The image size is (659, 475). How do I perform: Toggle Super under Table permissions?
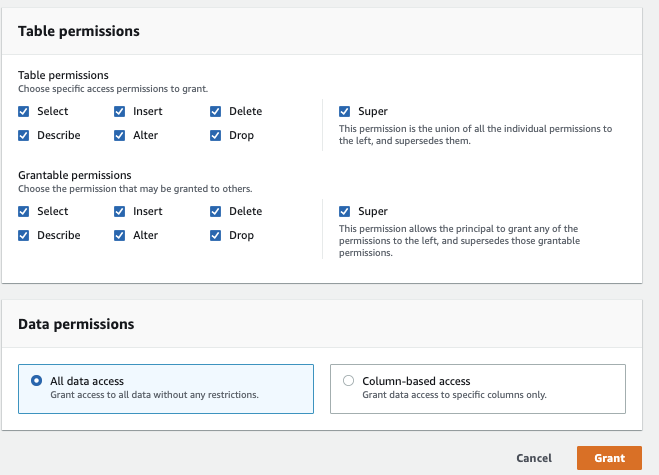pyautogui.click(x=345, y=111)
